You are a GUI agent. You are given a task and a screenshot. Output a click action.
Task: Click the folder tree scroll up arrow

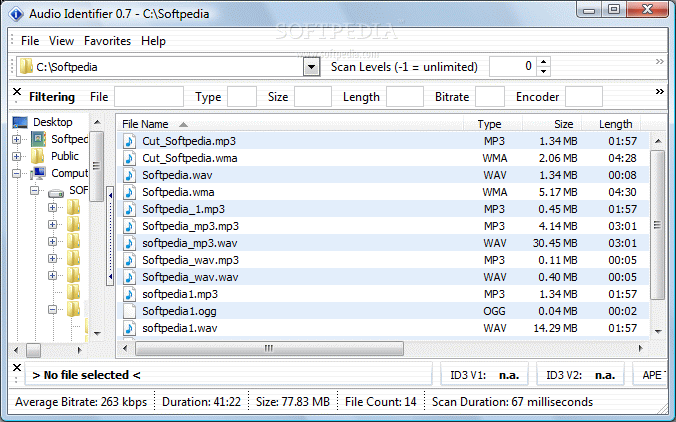pos(97,122)
